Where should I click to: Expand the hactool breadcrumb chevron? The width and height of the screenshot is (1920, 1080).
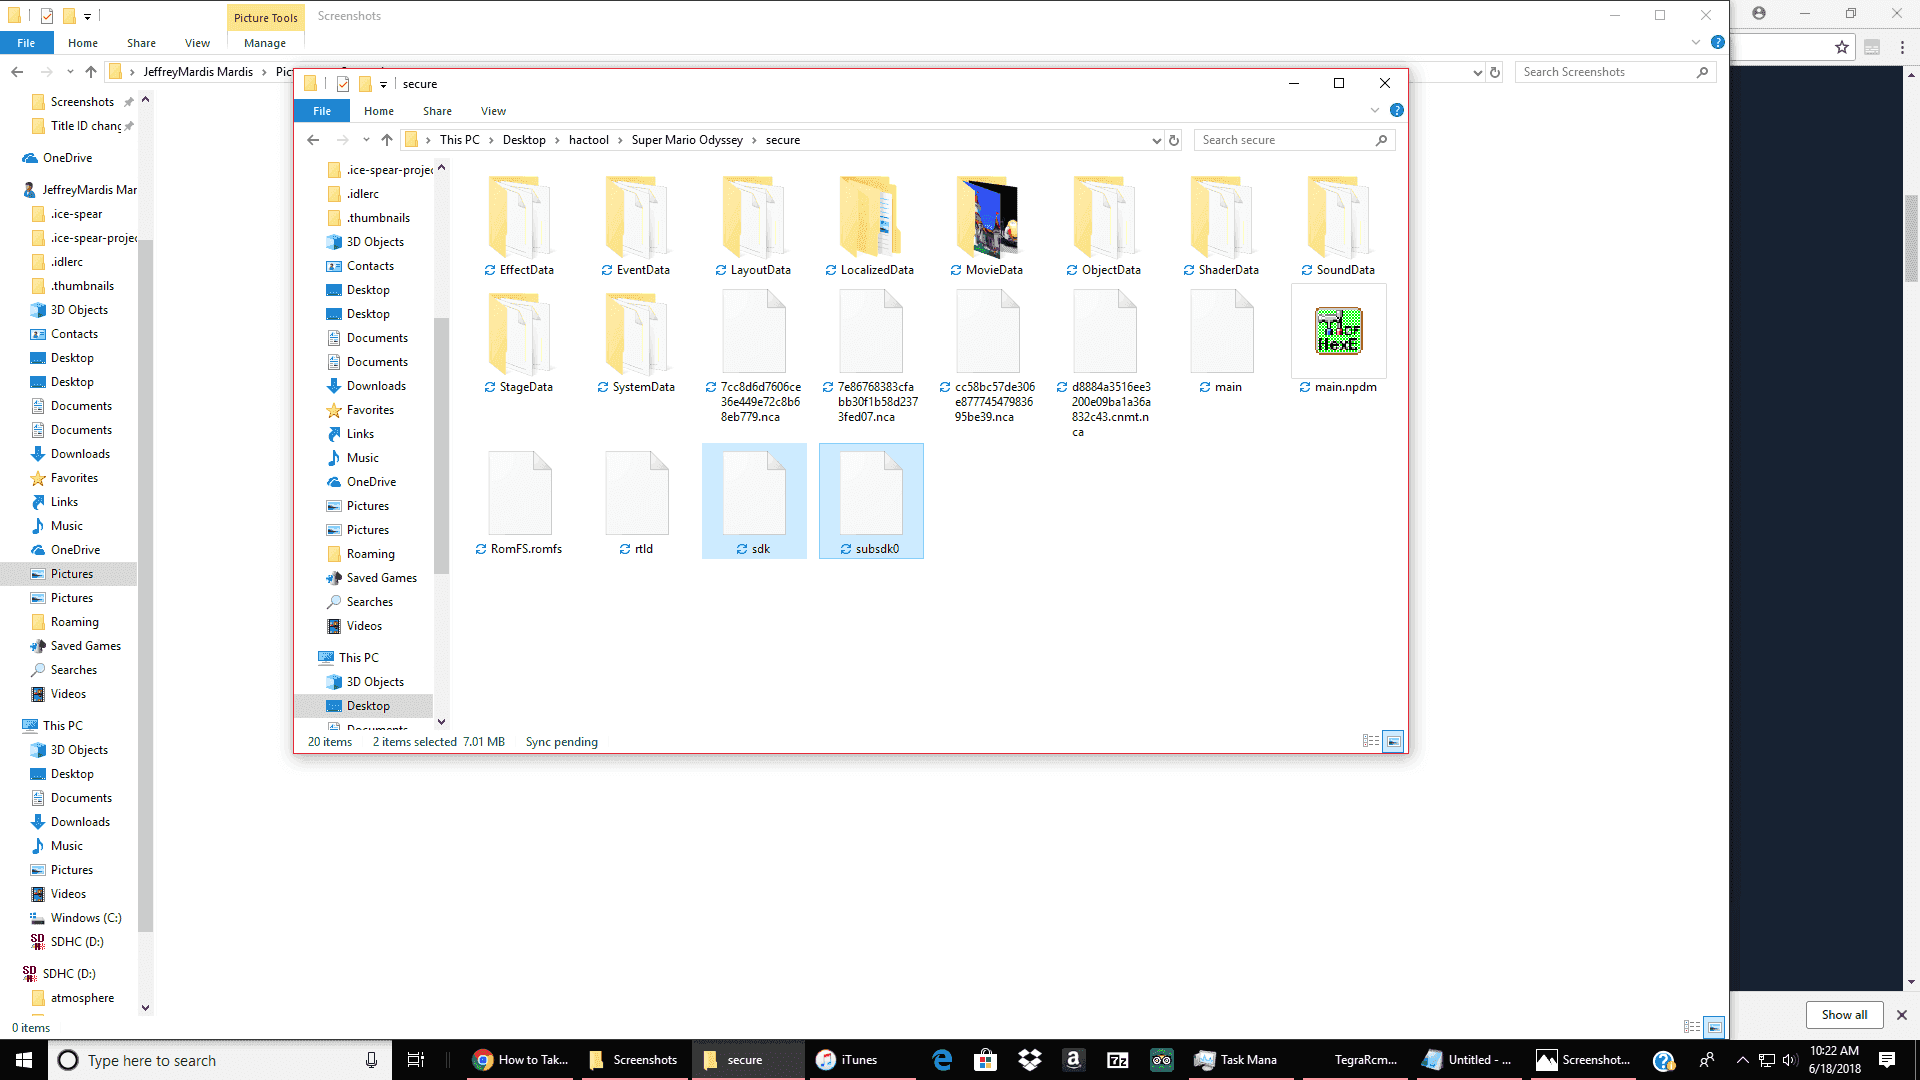[620, 140]
